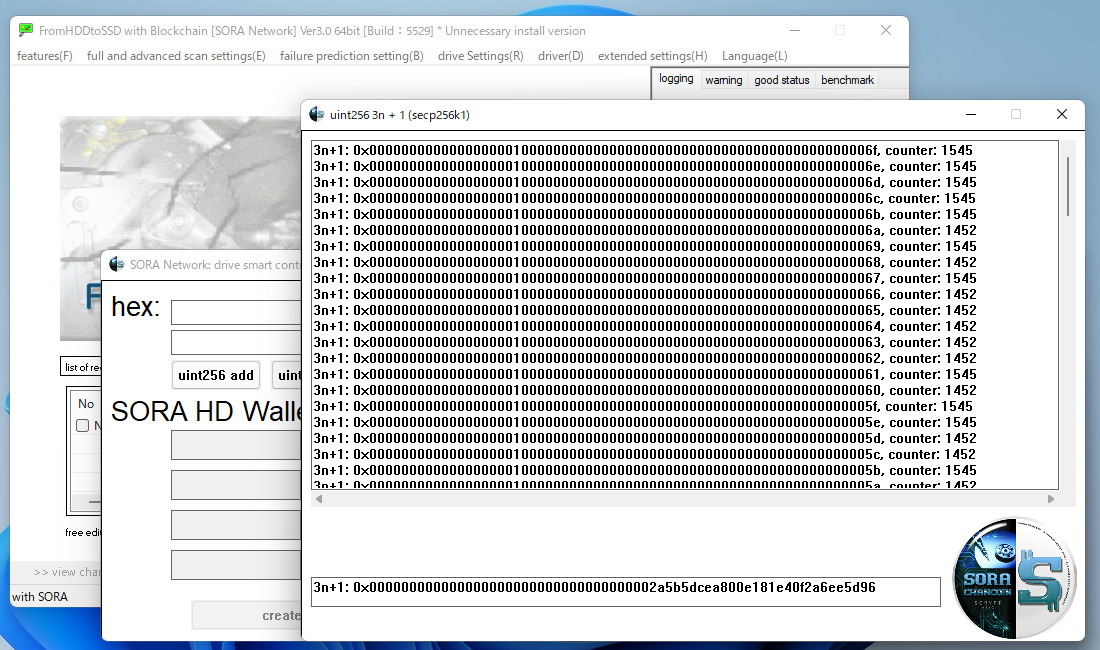Click the second hex input field below first
Screen dimensions: 1100x650
tap(236, 343)
